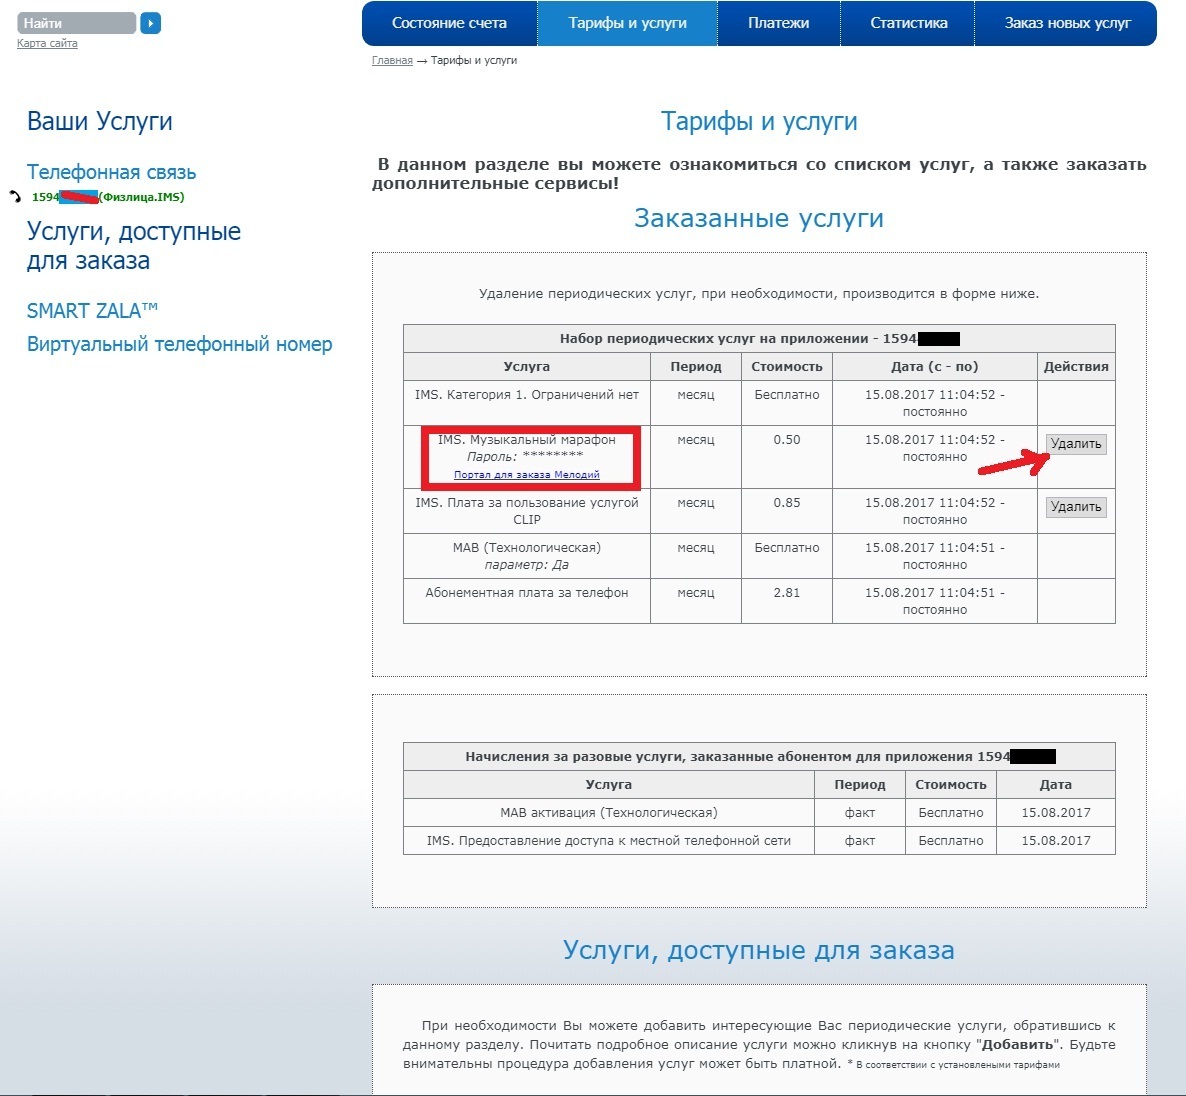The image size is (1186, 1096).
Task: Click the Дата (с - по) column header
Action: 934,367
